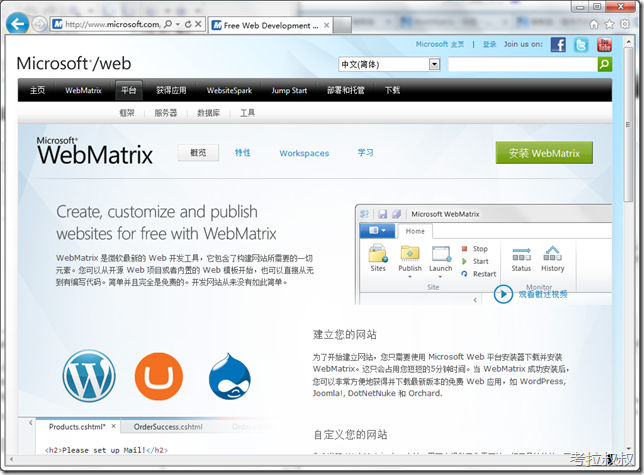Screen dimensions: 644x475
Task: Open the blue WebMatrix application menu button
Action: [377, 231]
